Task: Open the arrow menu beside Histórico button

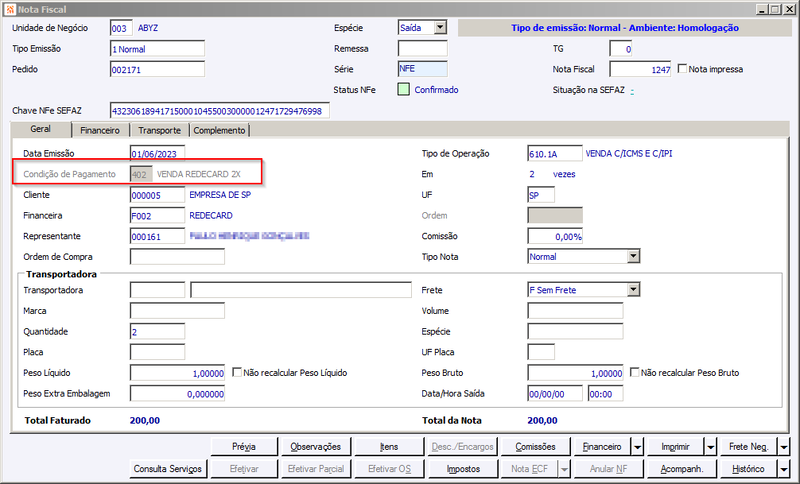Action: point(784,468)
